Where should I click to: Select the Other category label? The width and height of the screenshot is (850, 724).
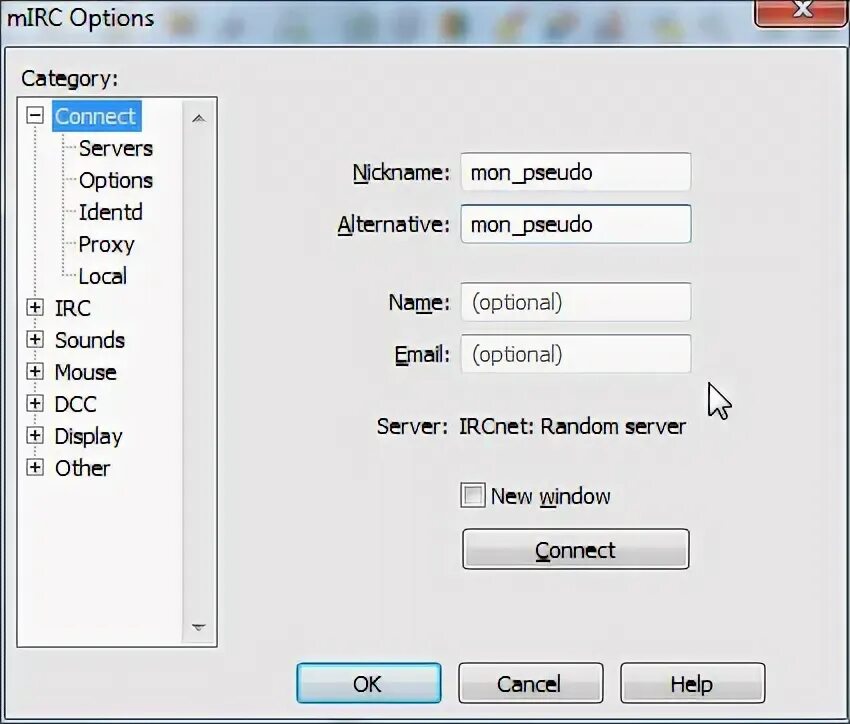(x=82, y=468)
